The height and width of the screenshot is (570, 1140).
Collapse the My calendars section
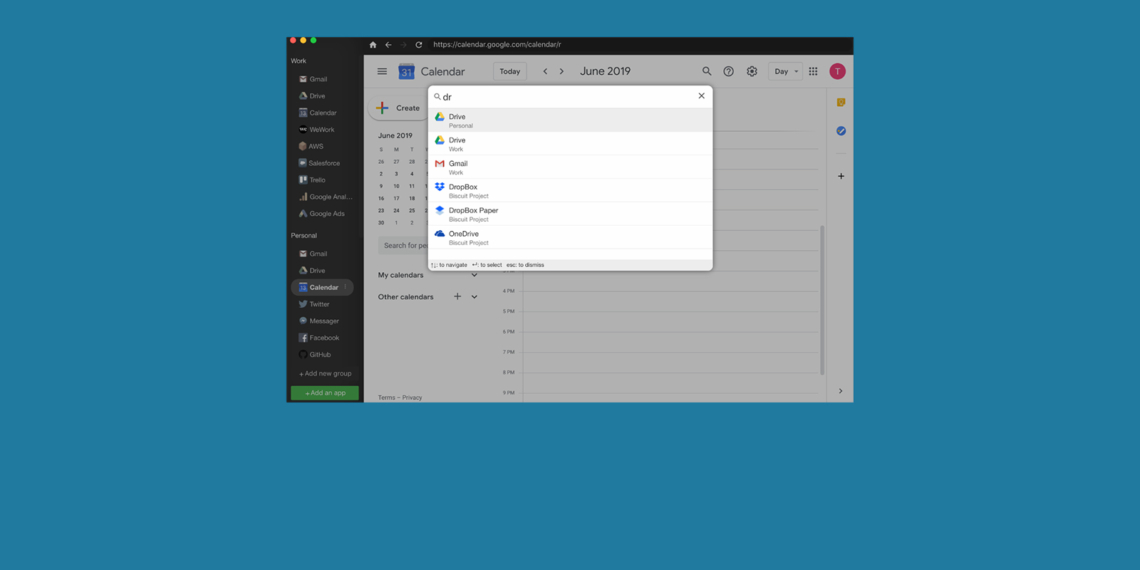(x=474, y=275)
